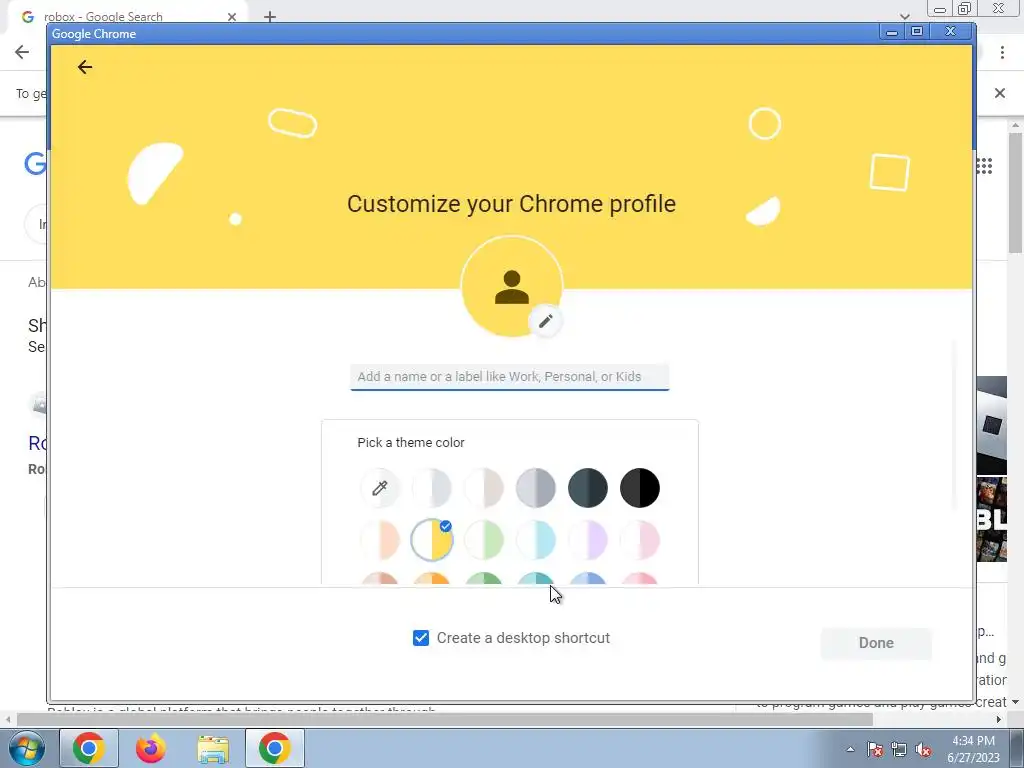Image resolution: width=1024 pixels, height=768 pixels.
Task: Open the clock showing 4:34 PM
Action: click(973, 748)
